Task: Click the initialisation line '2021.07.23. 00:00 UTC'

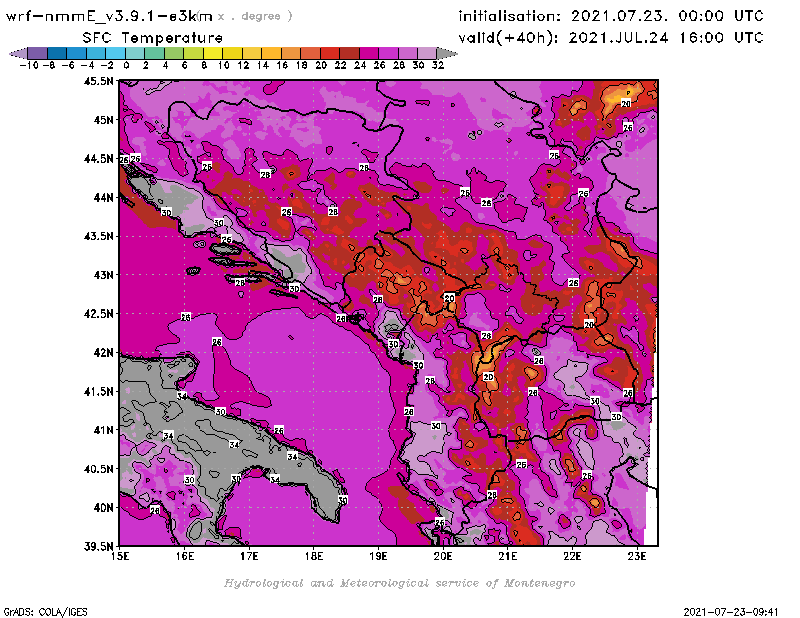Action: pyautogui.click(x=667, y=16)
